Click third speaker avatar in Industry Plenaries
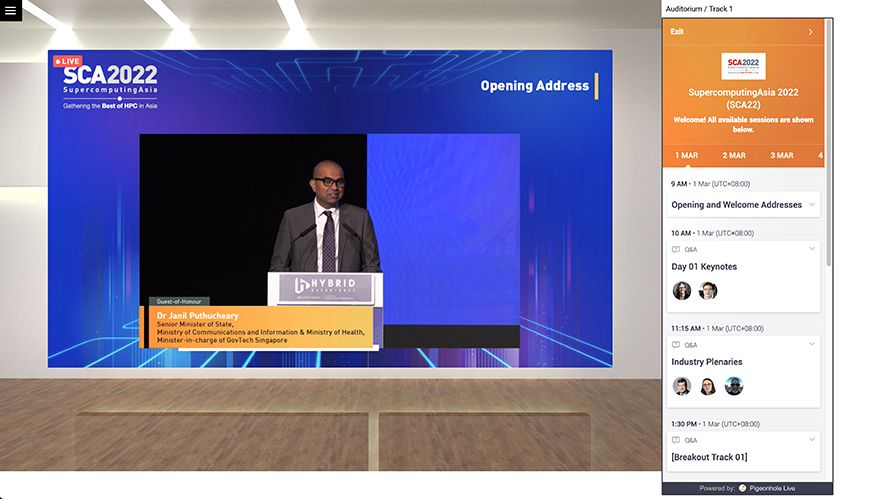The height and width of the screenshot is (500, 882). tap(734, 386)
